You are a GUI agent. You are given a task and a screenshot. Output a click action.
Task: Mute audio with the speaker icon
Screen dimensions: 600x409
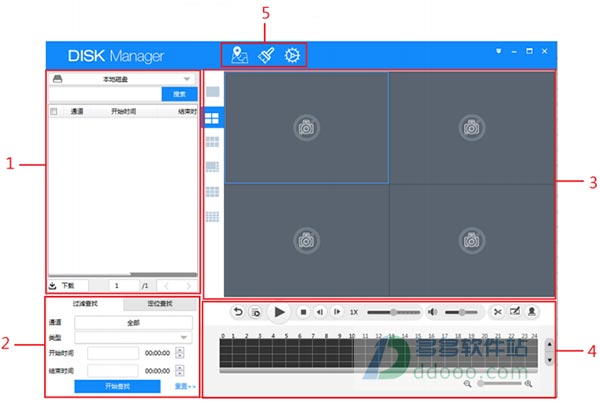pos(432,312)
